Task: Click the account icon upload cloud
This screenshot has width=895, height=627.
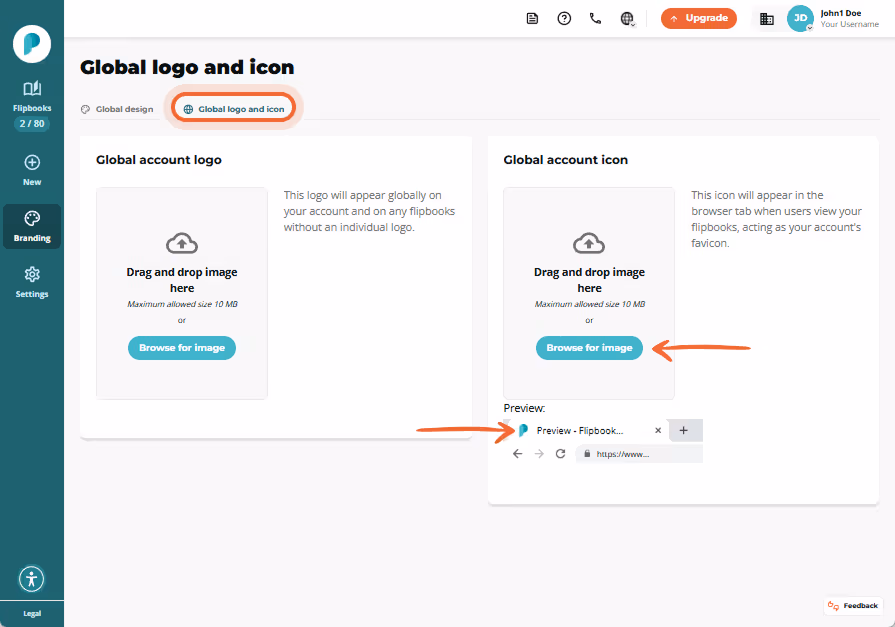Action: pyautogui.click(x=588, y=243)
